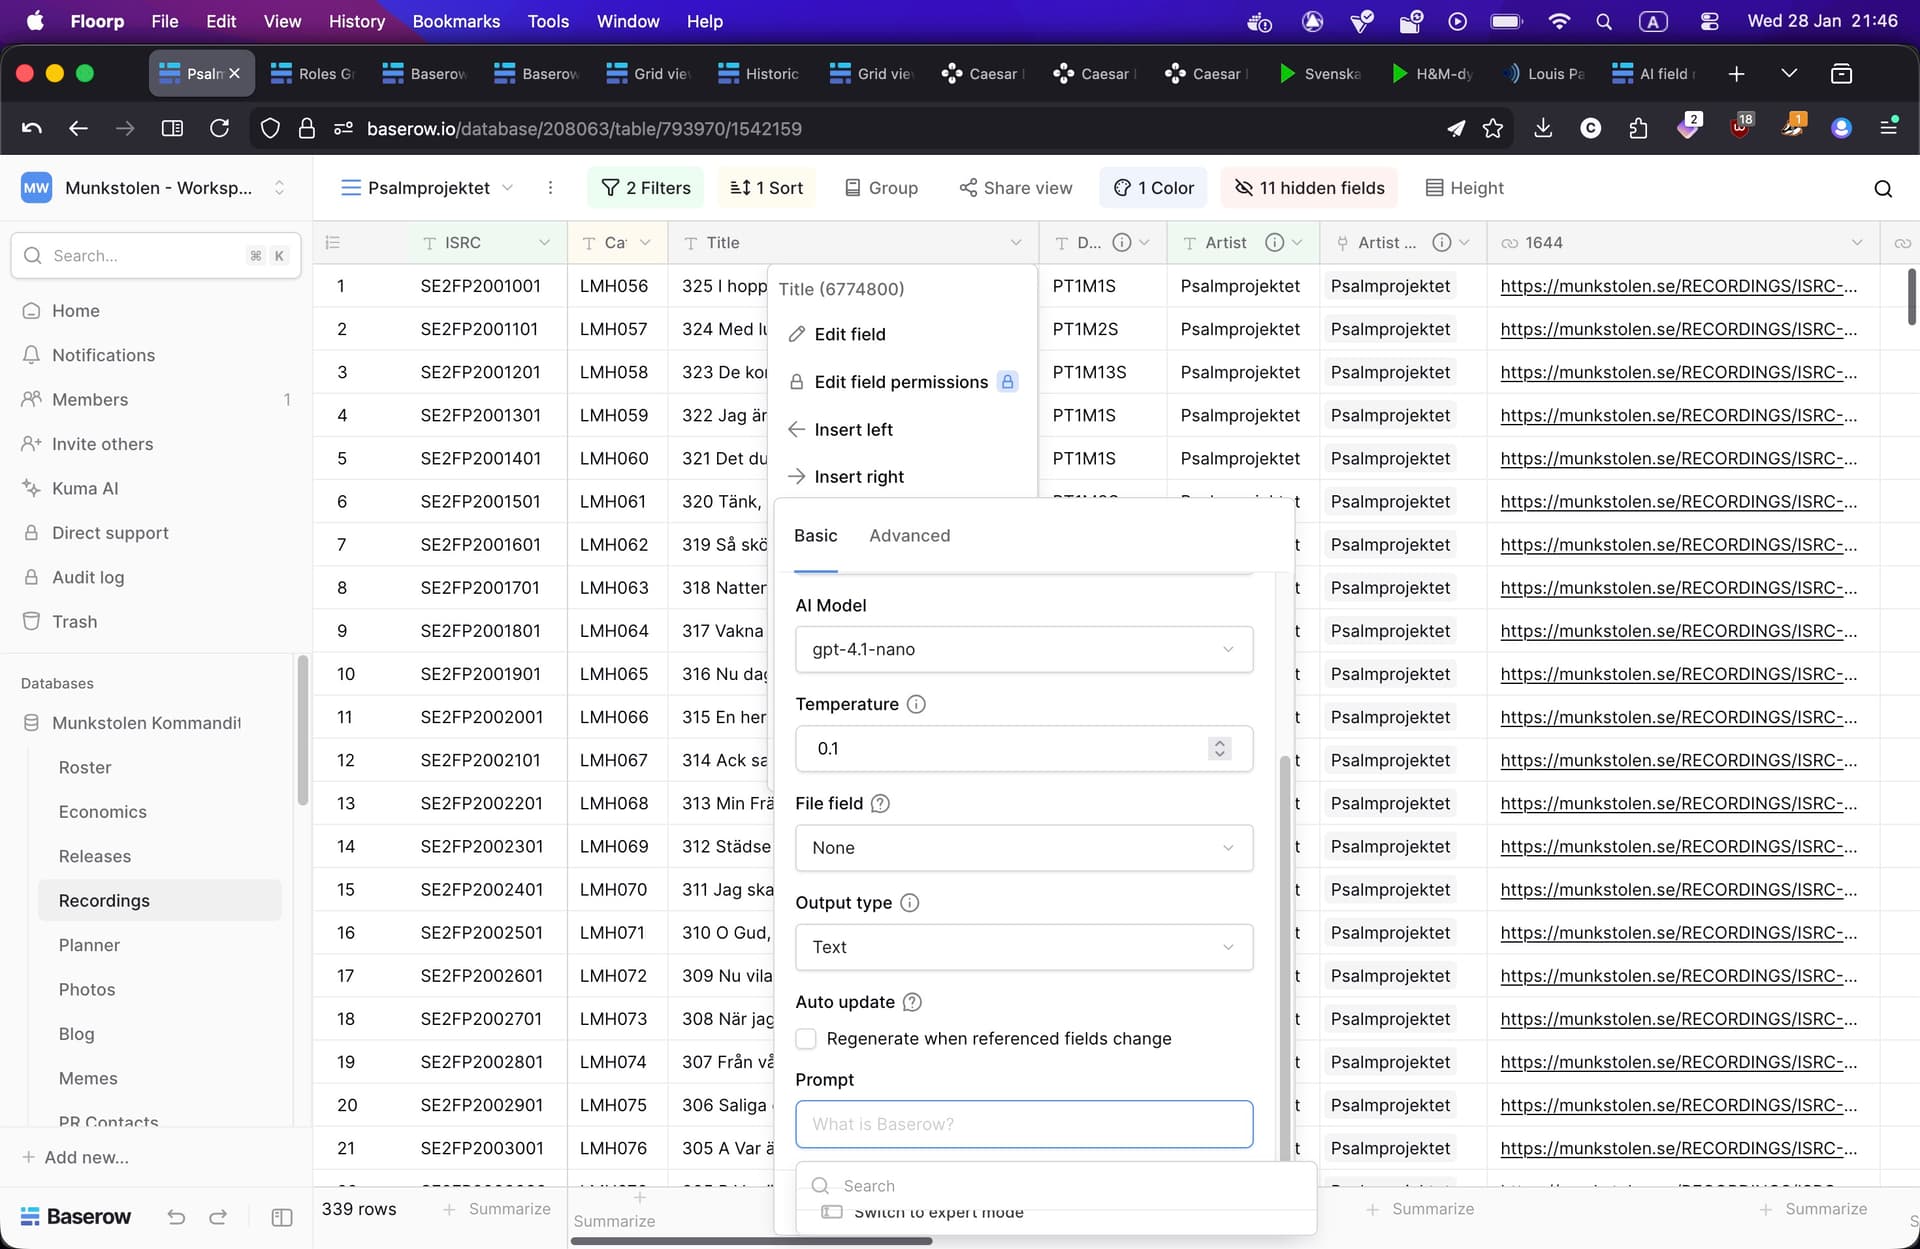
Task: Click the Baserow undo arrow in footer
Action: click(176, 1217)
